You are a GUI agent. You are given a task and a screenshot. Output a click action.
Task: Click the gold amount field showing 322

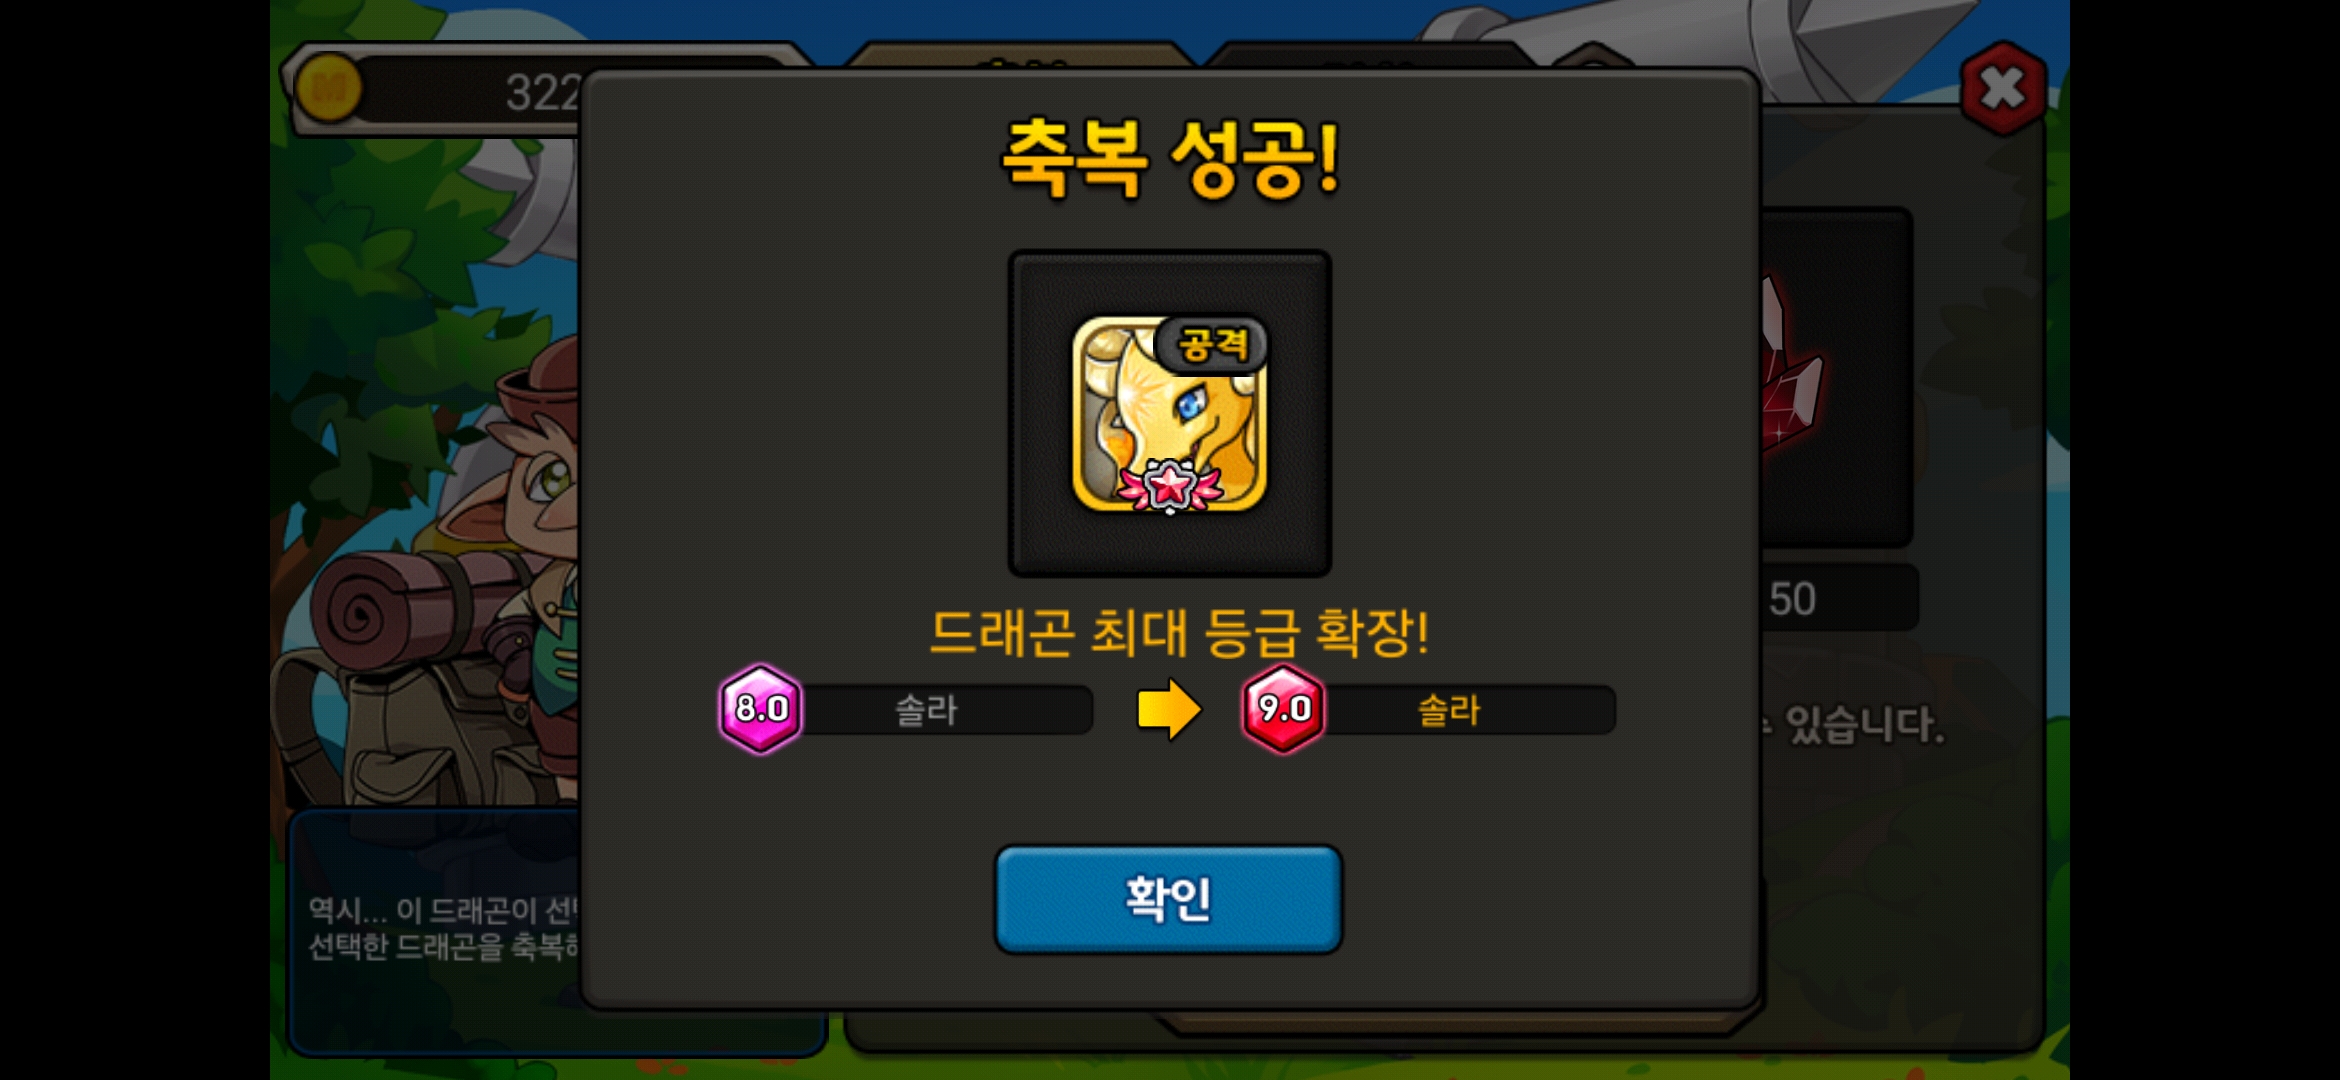tap(470, 91)
